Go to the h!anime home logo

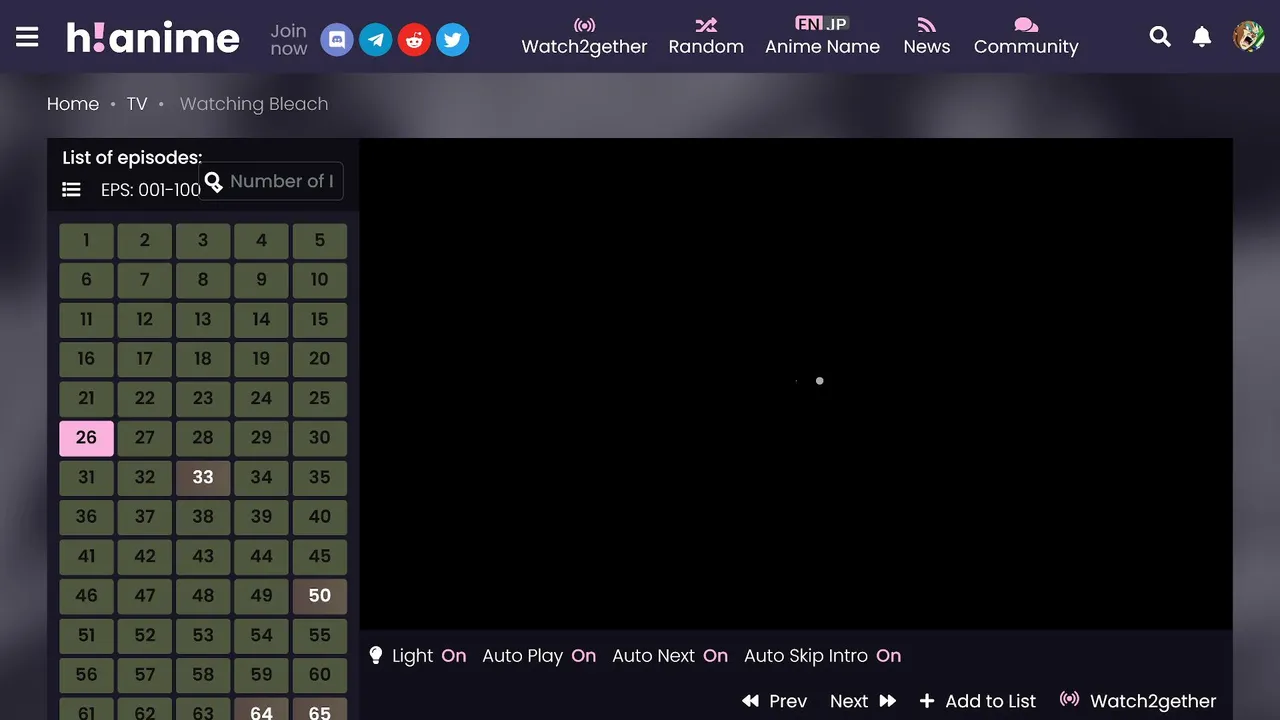coord(153,38)
